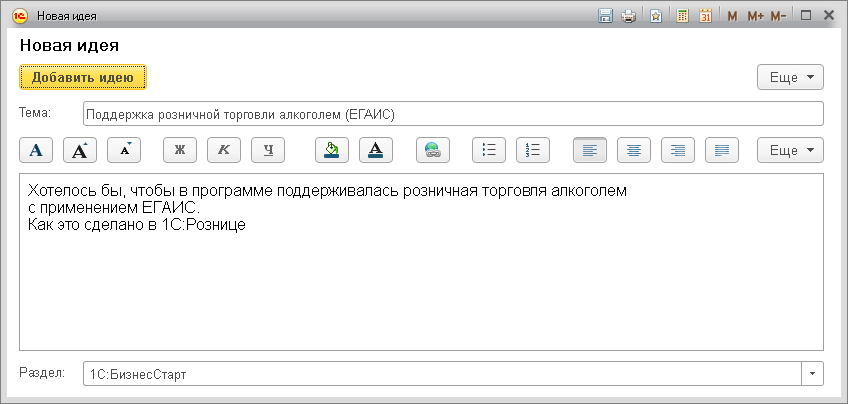Screen dimensions: 848x404
Task: Open the formatting toolbar Еще menu
Action: [x=790, y=150]
